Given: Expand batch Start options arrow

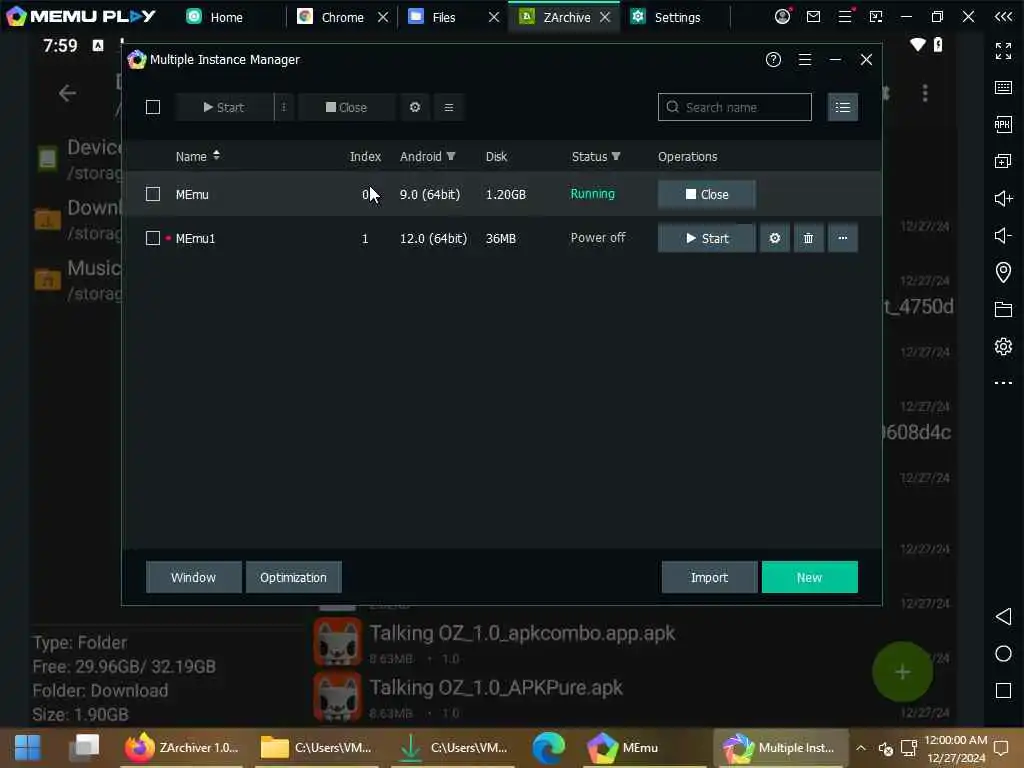Looking at the screenshot, I should (283, 107).
